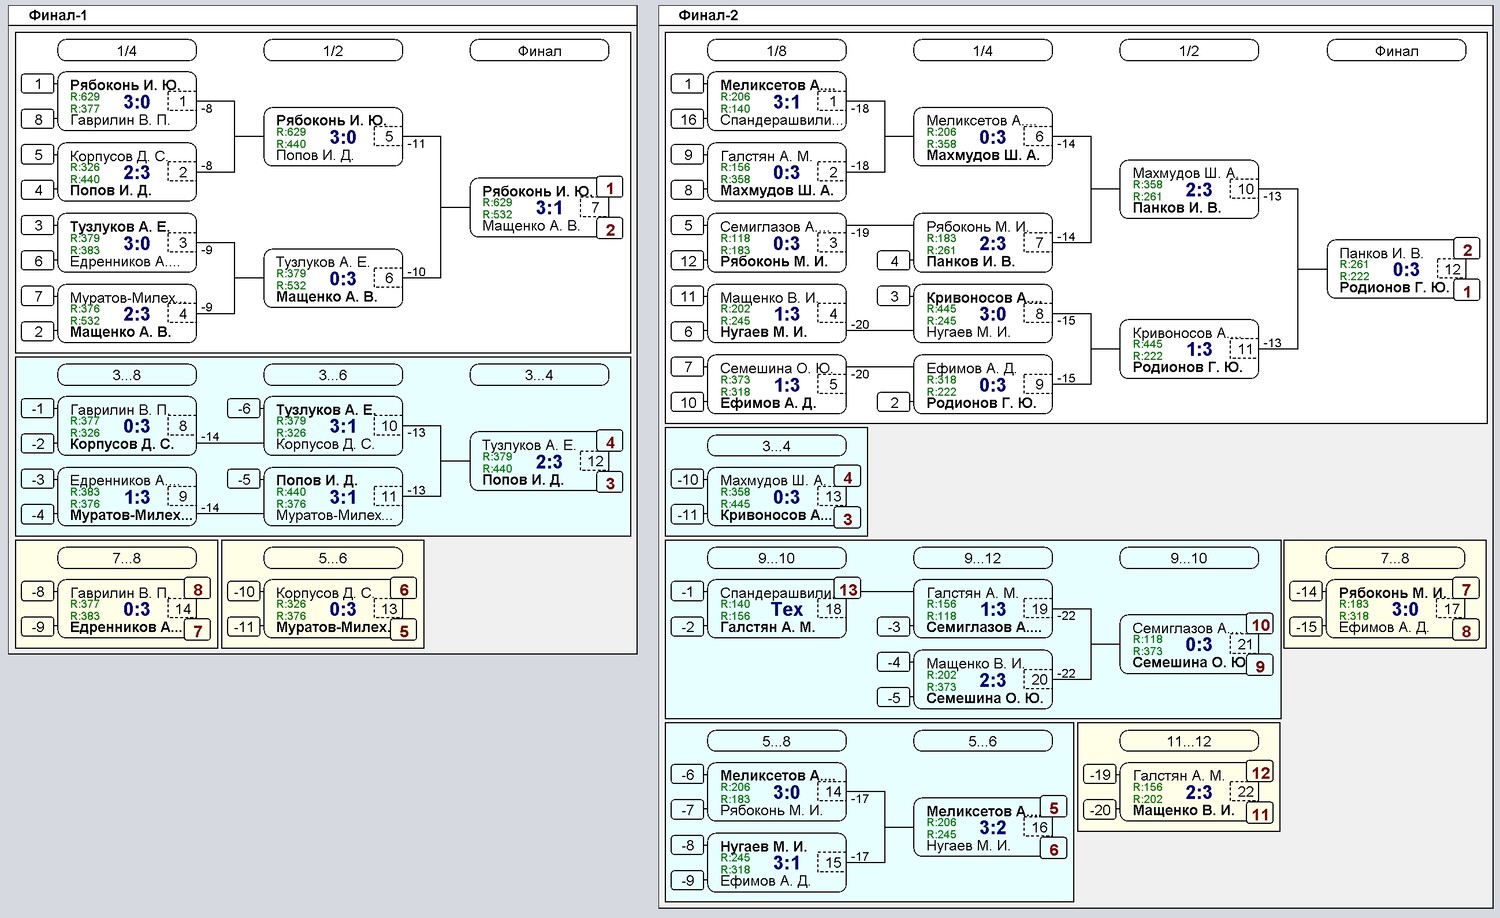
Task: Open the 3...6 round header
Action: point(333,375)
